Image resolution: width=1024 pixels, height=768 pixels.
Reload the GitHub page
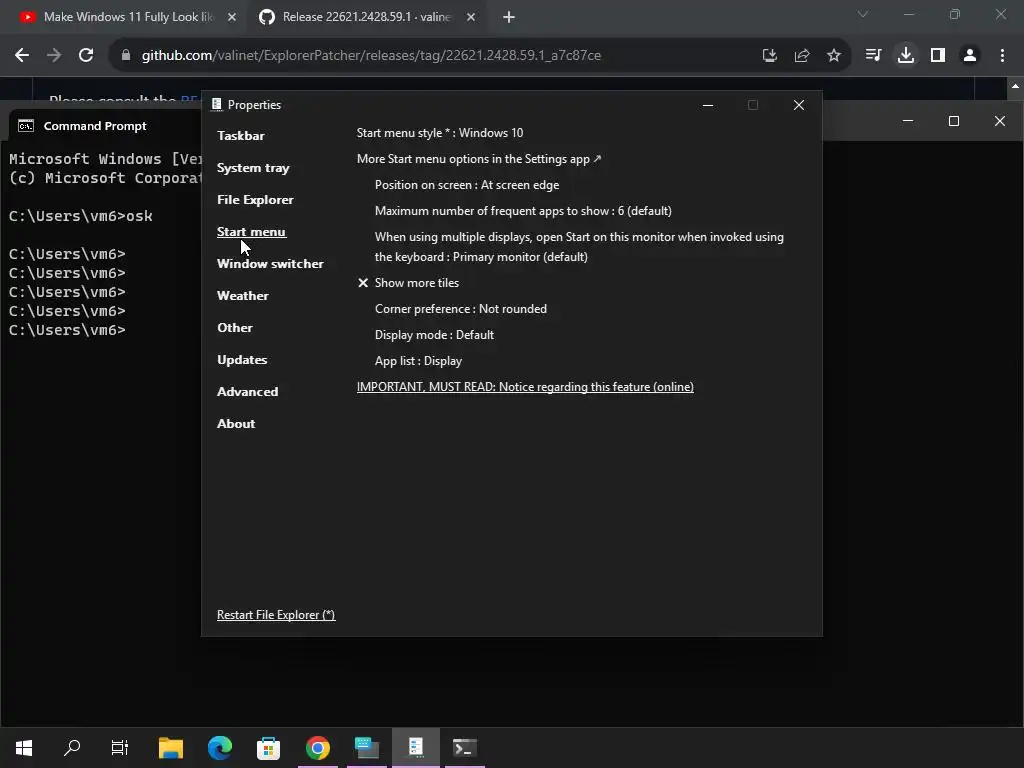tap(86, 56)
